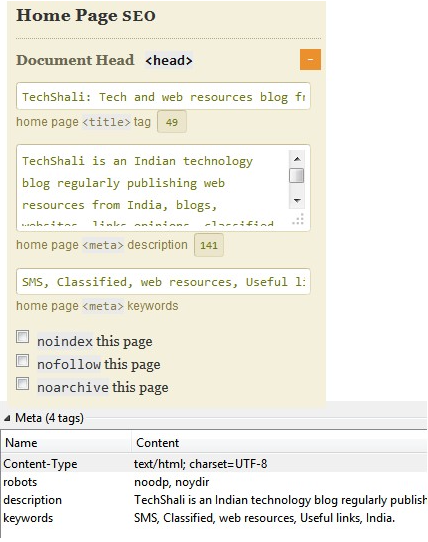Click the description textarea scrollbar thumb
Viewport: 428px width, 542px height.
297,176
